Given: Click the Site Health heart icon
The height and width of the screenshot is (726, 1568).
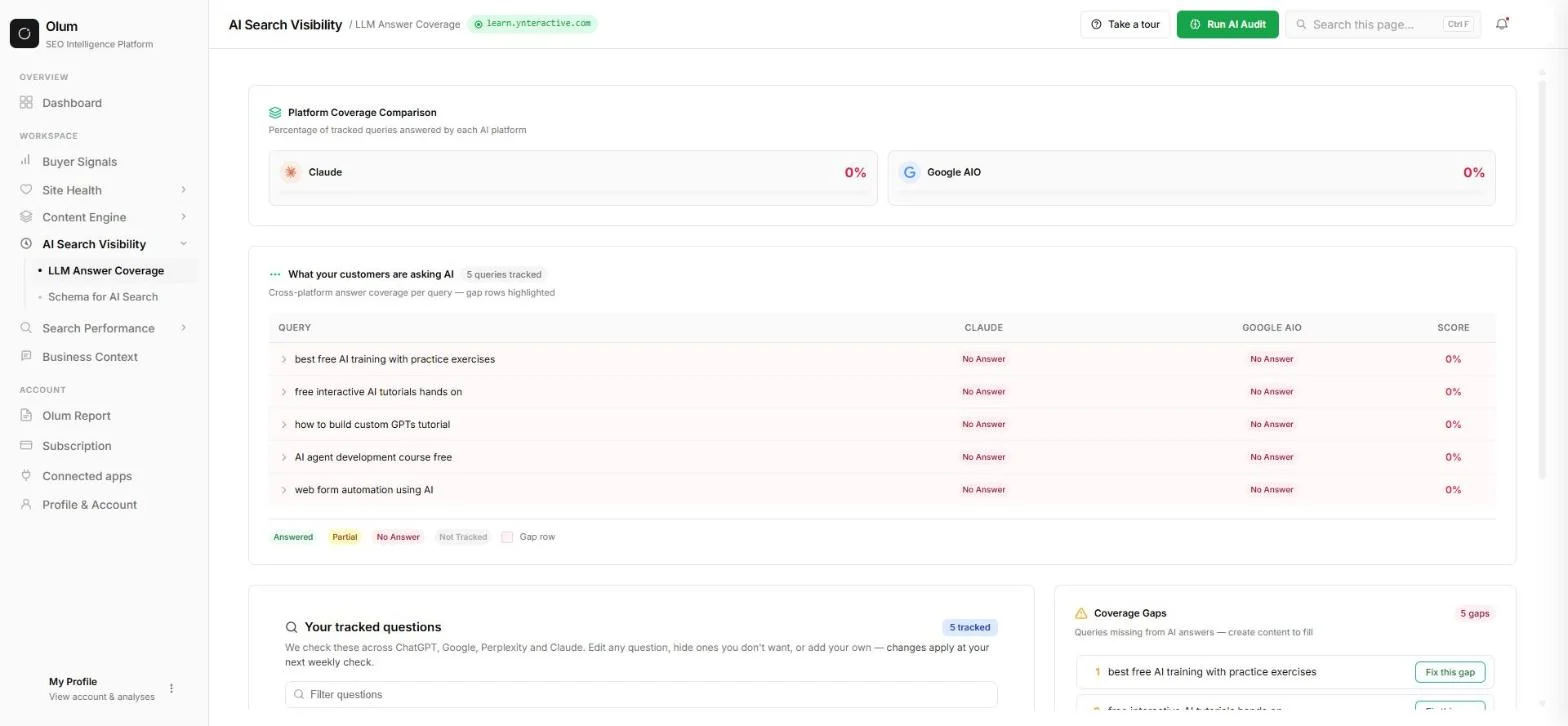Looking at the screenshot, I should point(26,190).
